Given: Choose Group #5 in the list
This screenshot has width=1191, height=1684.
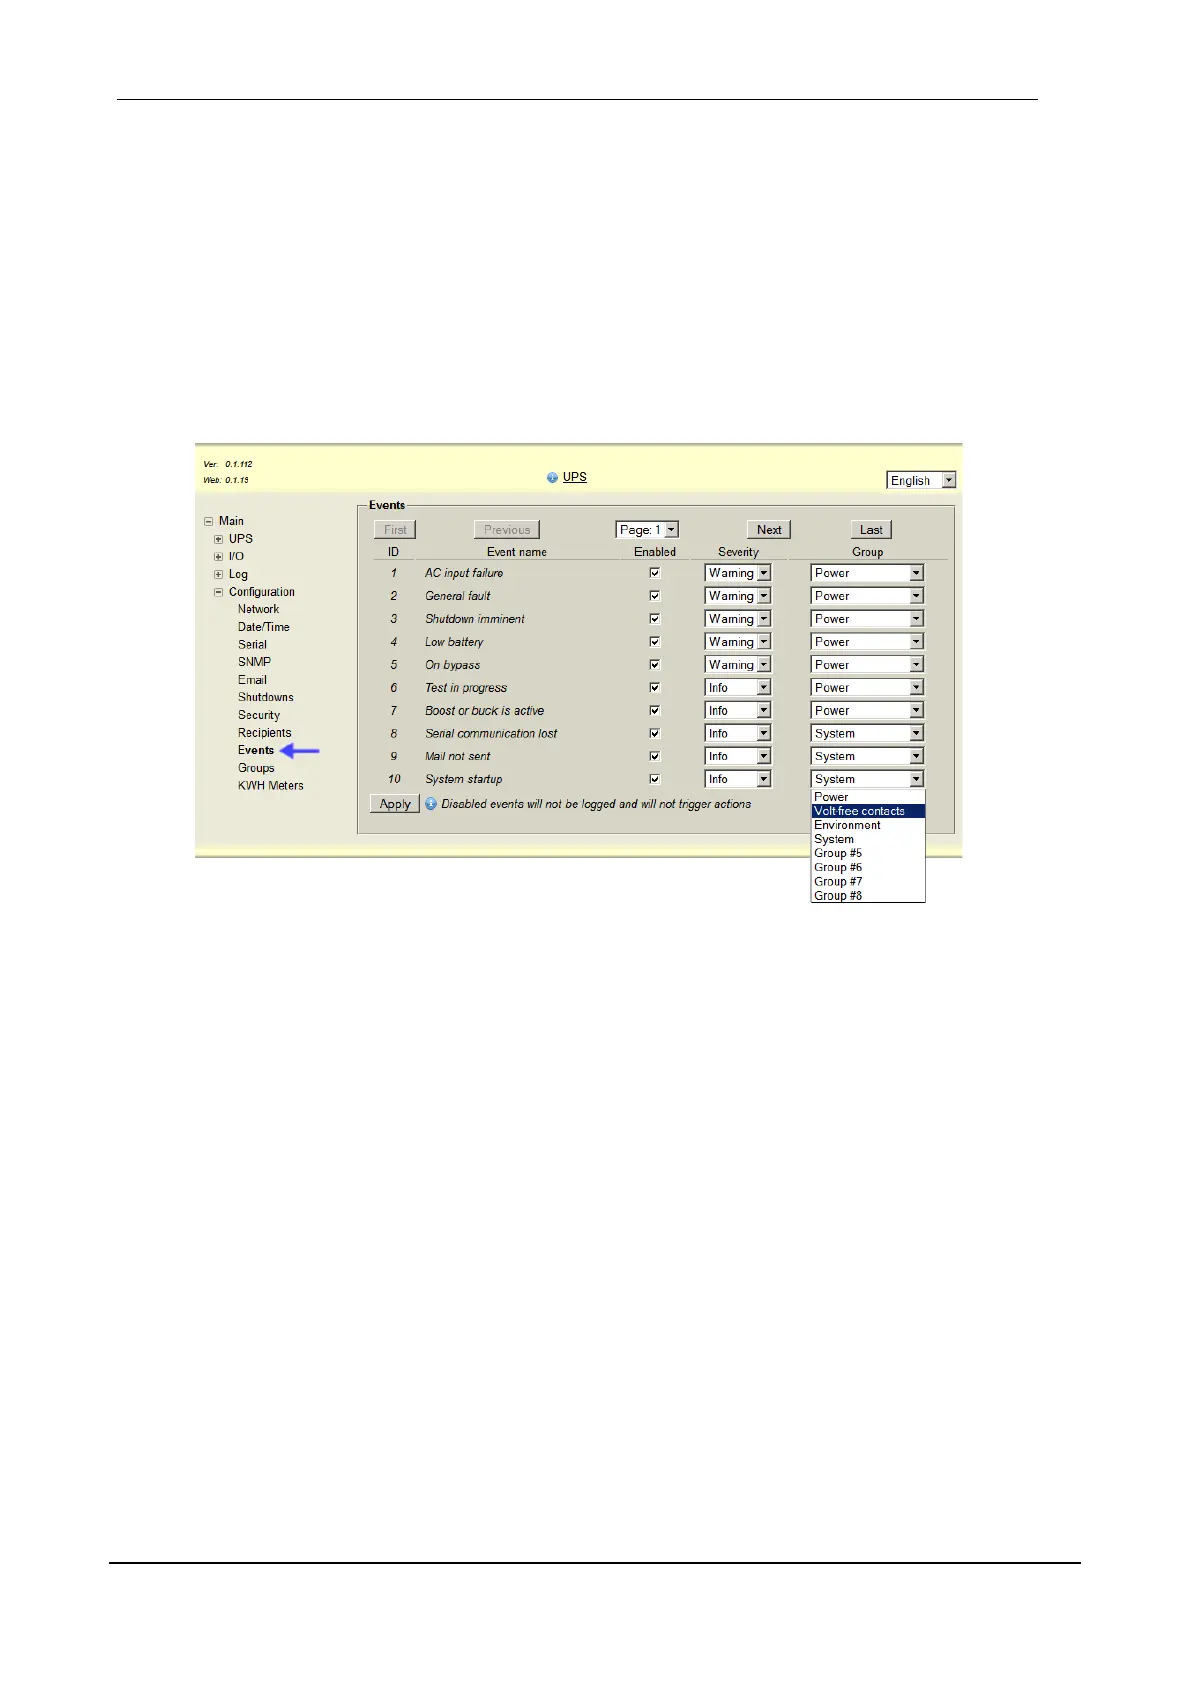Looking at the screenshot, I should [868, 853].
